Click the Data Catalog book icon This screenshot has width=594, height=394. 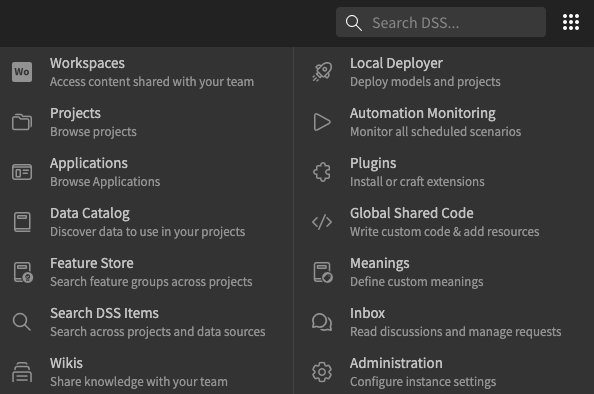click(x=22, y=222)
